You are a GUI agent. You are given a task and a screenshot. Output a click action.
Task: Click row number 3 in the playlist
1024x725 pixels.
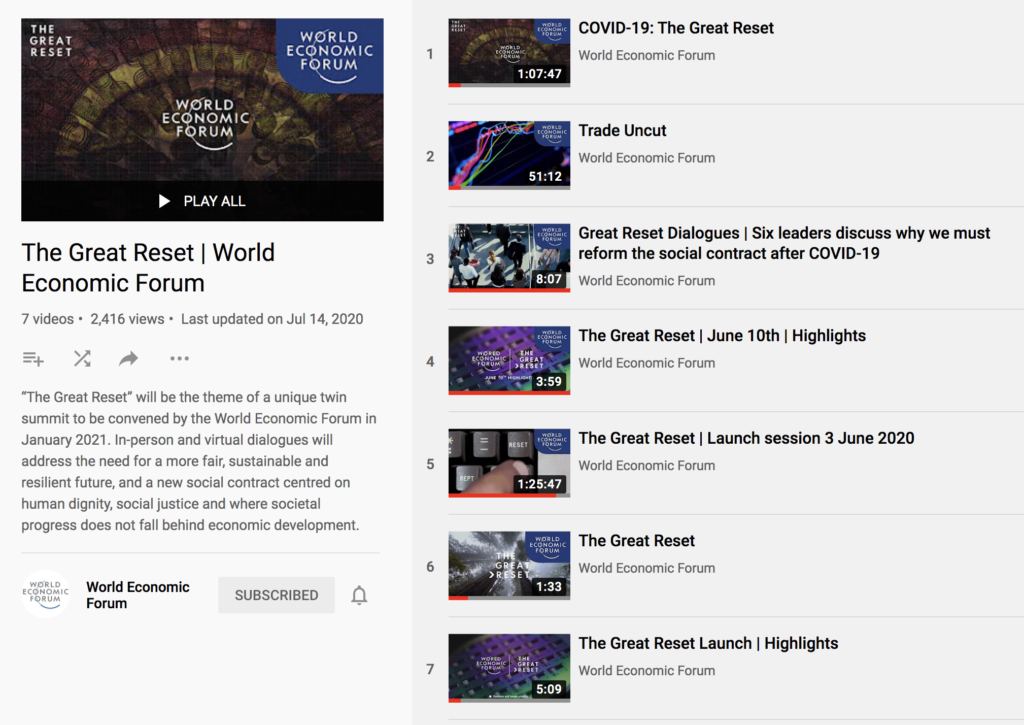coord(430,259)
